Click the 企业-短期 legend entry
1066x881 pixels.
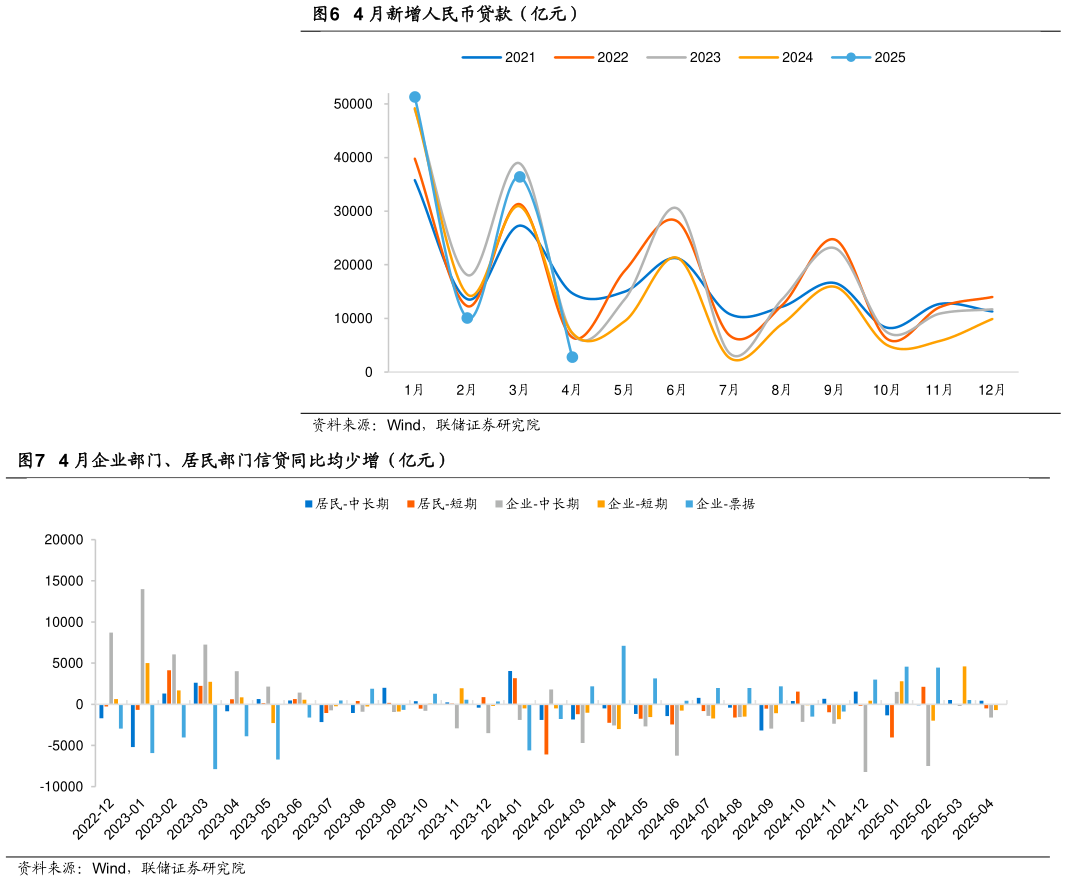(632, 504)
